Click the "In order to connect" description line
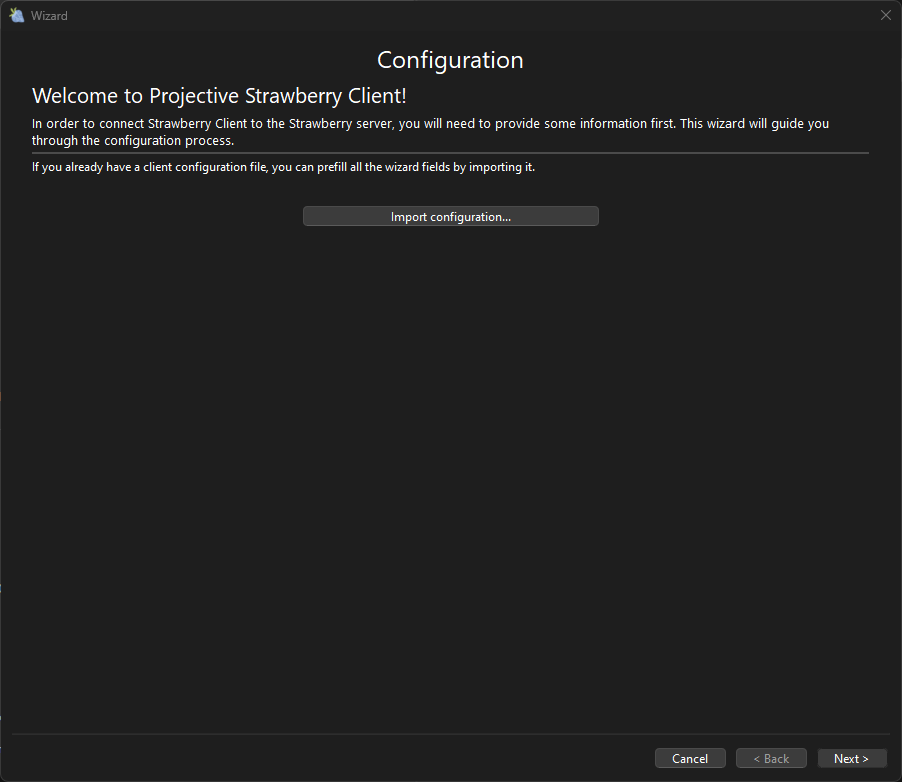 (x=430, y=124)
